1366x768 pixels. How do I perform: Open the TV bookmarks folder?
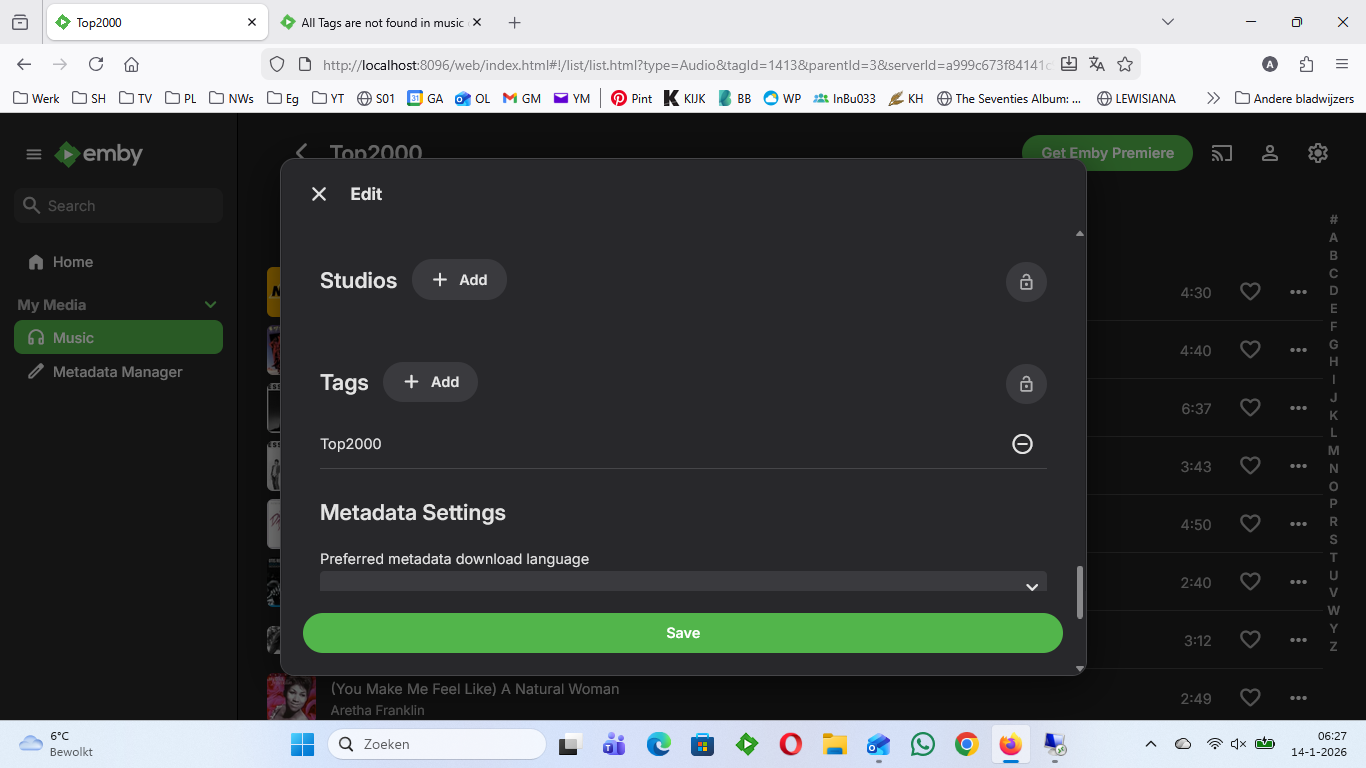136,98
